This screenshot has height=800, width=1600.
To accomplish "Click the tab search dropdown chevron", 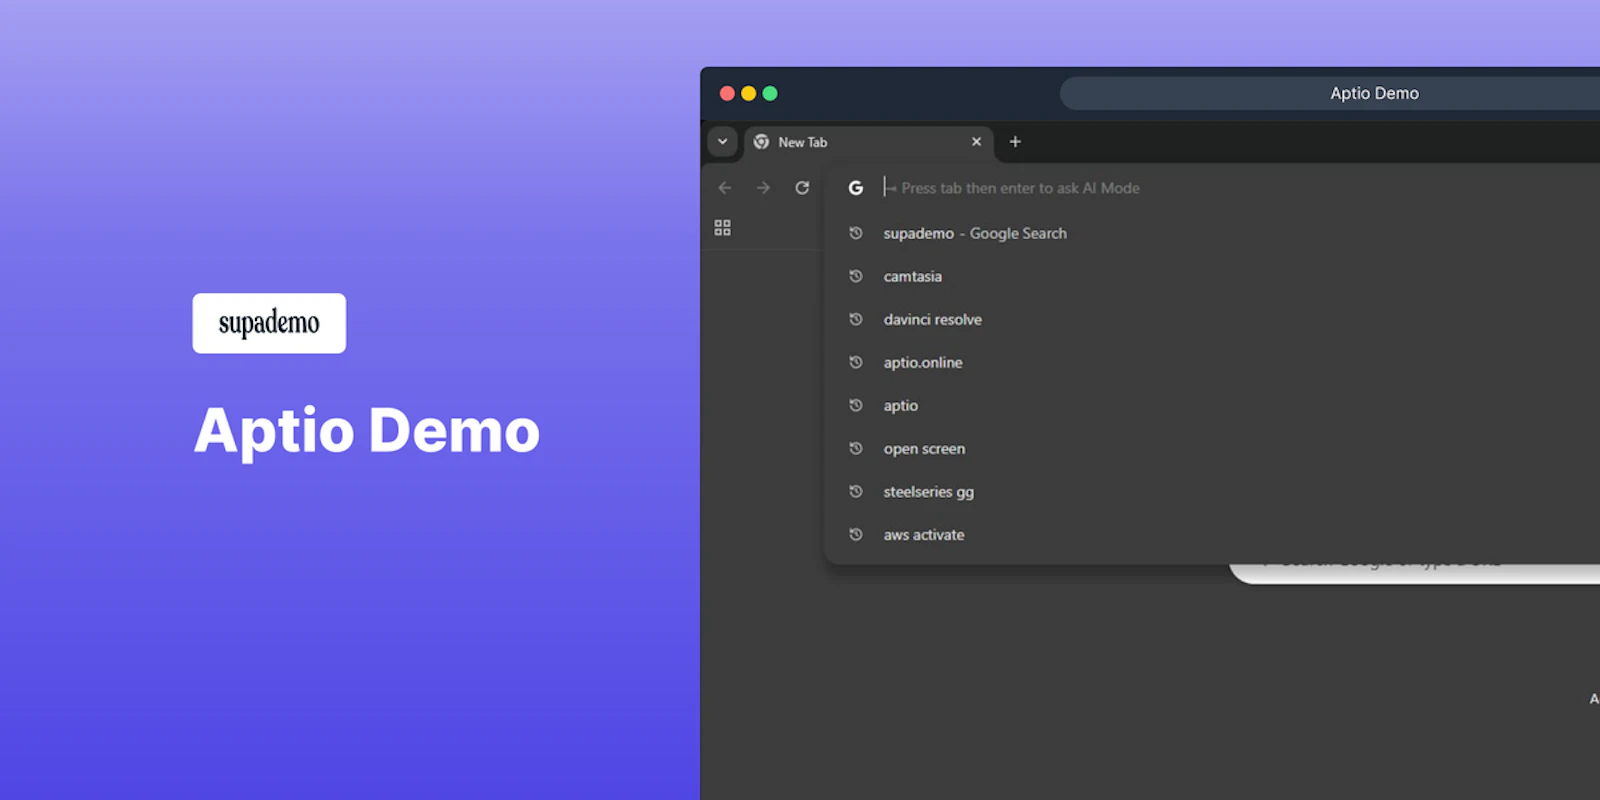I will tap(722, 142).
